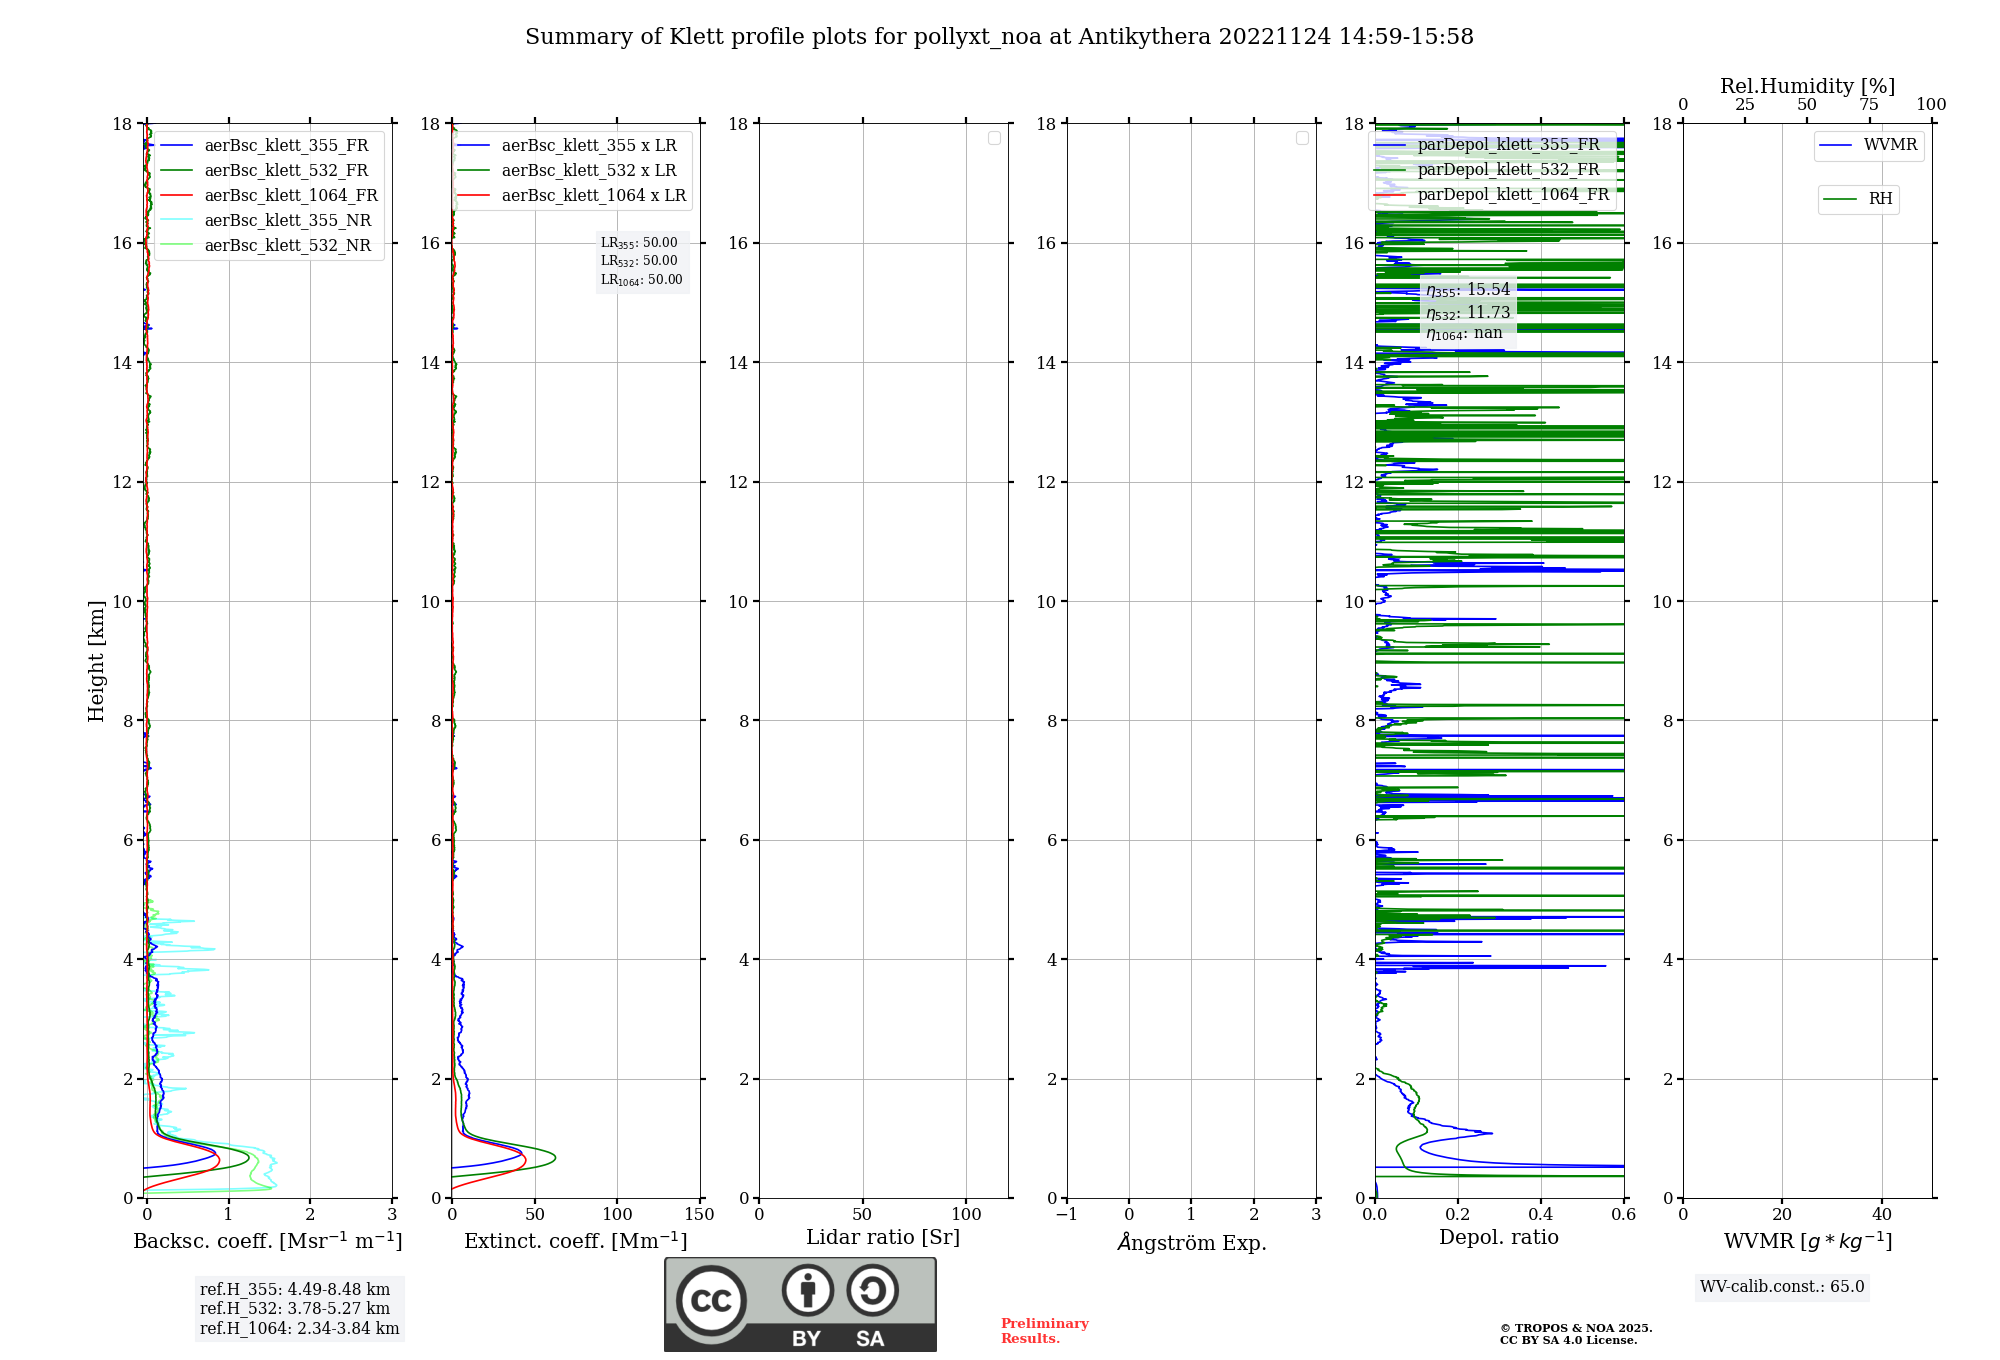Select legend entry 'aerBsc_klett_355 x LR'
This screenshot has height=1360, width=2000.
click(568, 145)
